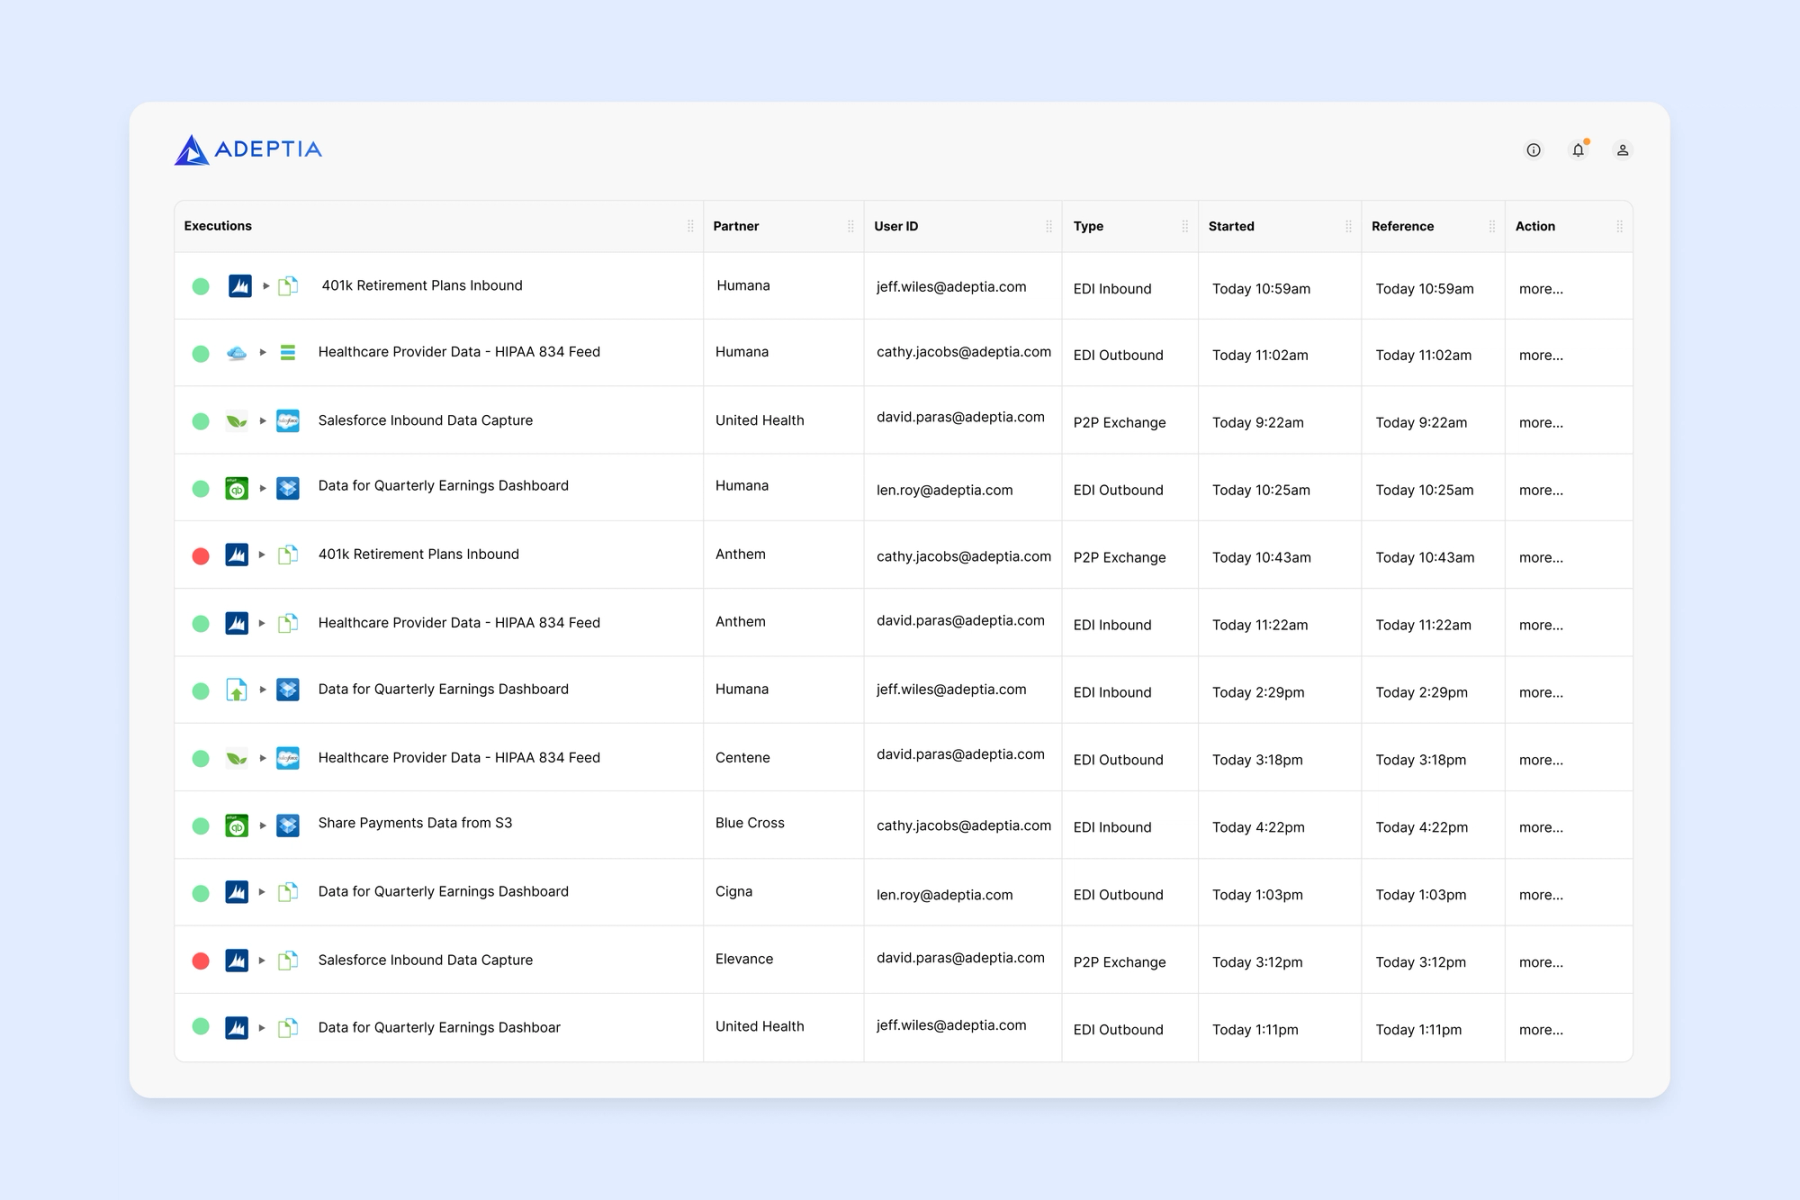Click the "Elevance" partner cell

coord(744,959)
